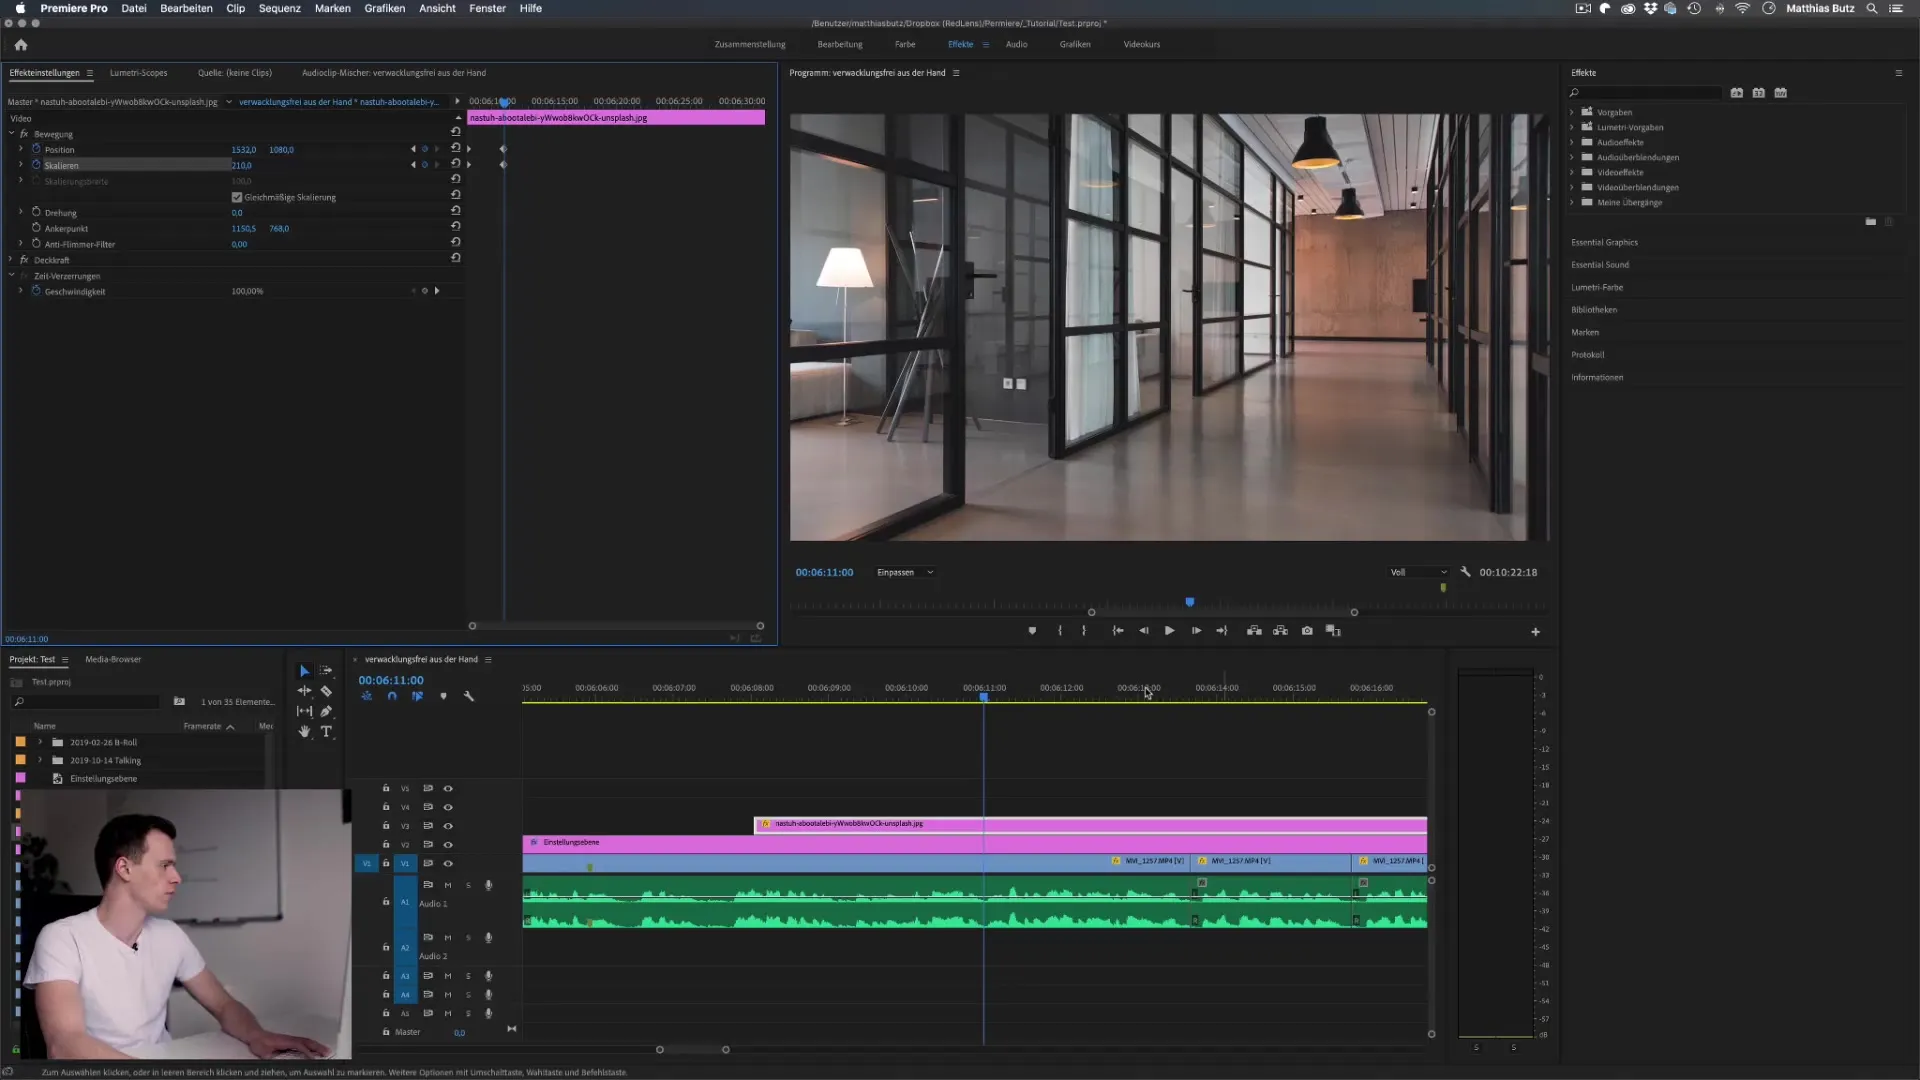The width and height of the screenshot is (1920, 1080).
Task: Expand the Deckkraft effect group
Action: point(12,260)
